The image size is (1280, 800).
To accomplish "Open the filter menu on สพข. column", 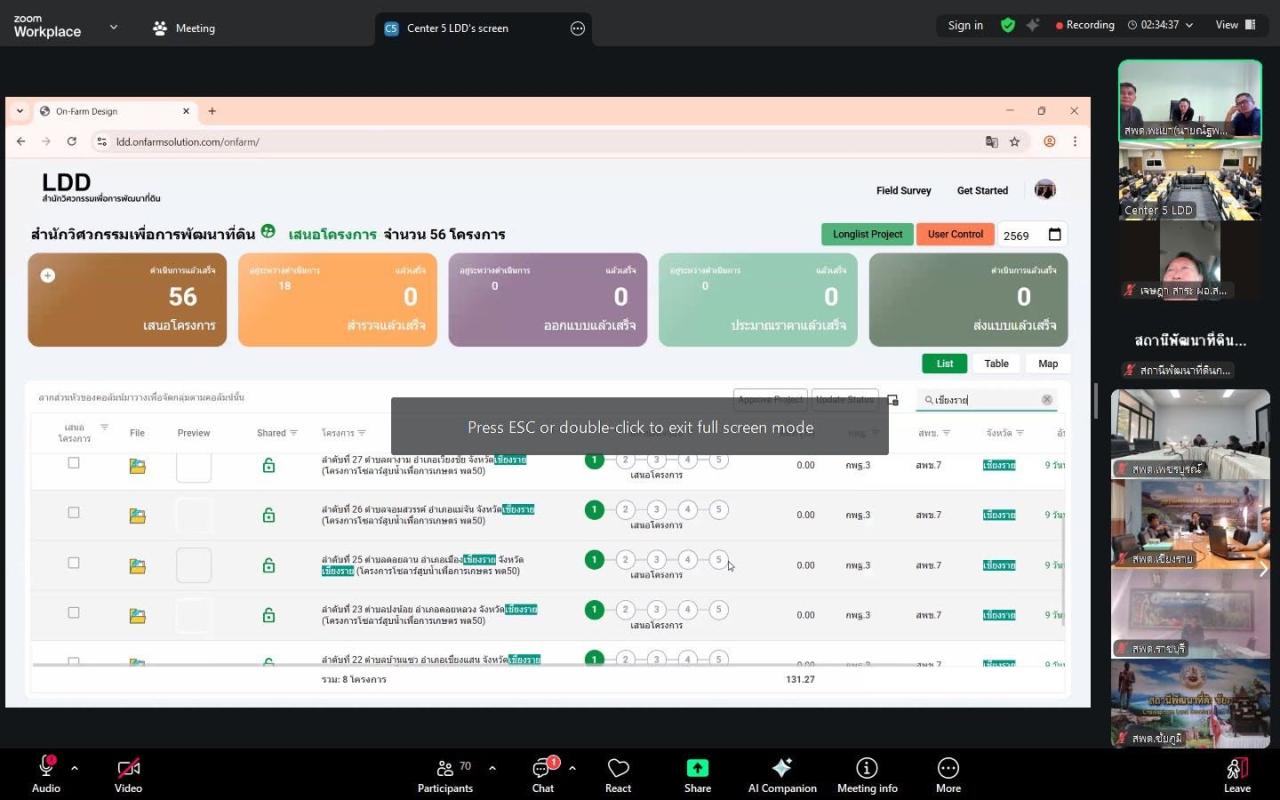I will 946,433.
